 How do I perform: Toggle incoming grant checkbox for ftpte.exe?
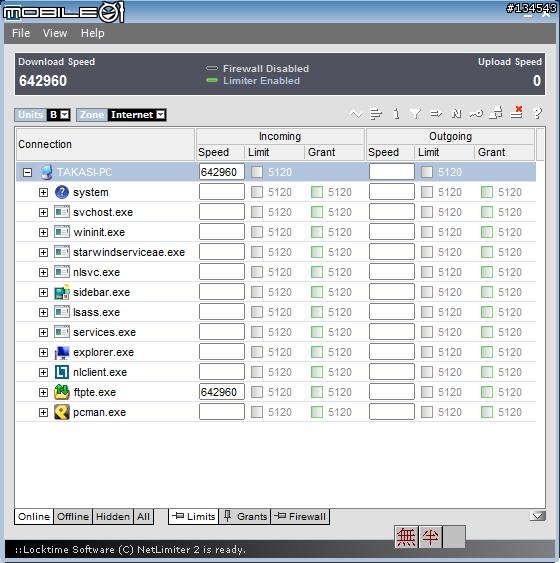(317, 392)
